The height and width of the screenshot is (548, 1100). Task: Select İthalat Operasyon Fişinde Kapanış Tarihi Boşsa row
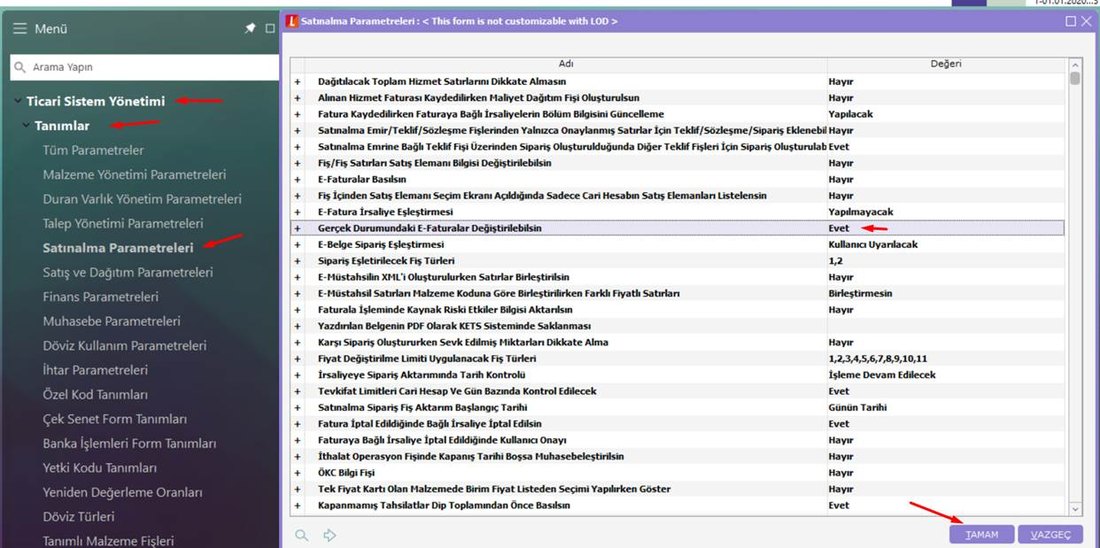pos(678,457)
